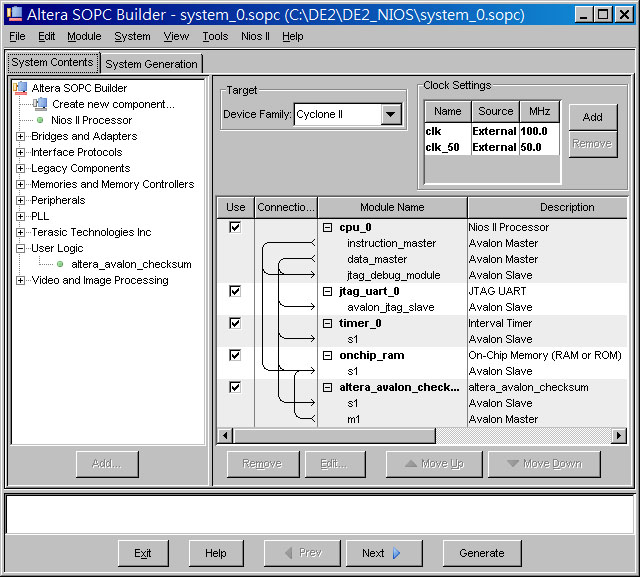640x577 pixels.
Task: Select instruction_master under cpu_0
Action: pyautogui.click(x=391, y=243)
